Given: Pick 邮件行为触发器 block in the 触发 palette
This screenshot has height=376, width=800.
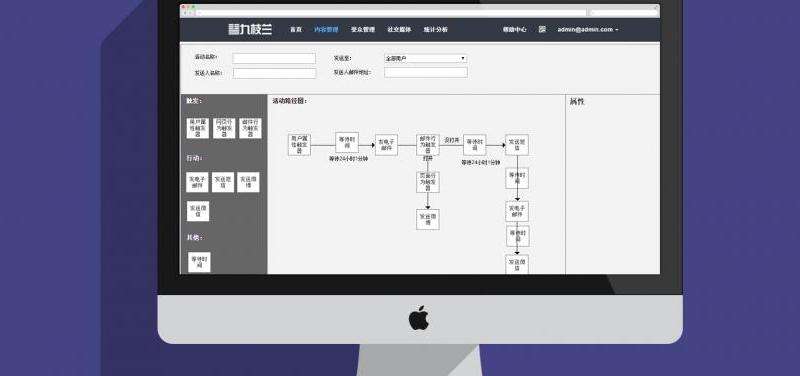Looking at the screenshot, I should (250, 128).
